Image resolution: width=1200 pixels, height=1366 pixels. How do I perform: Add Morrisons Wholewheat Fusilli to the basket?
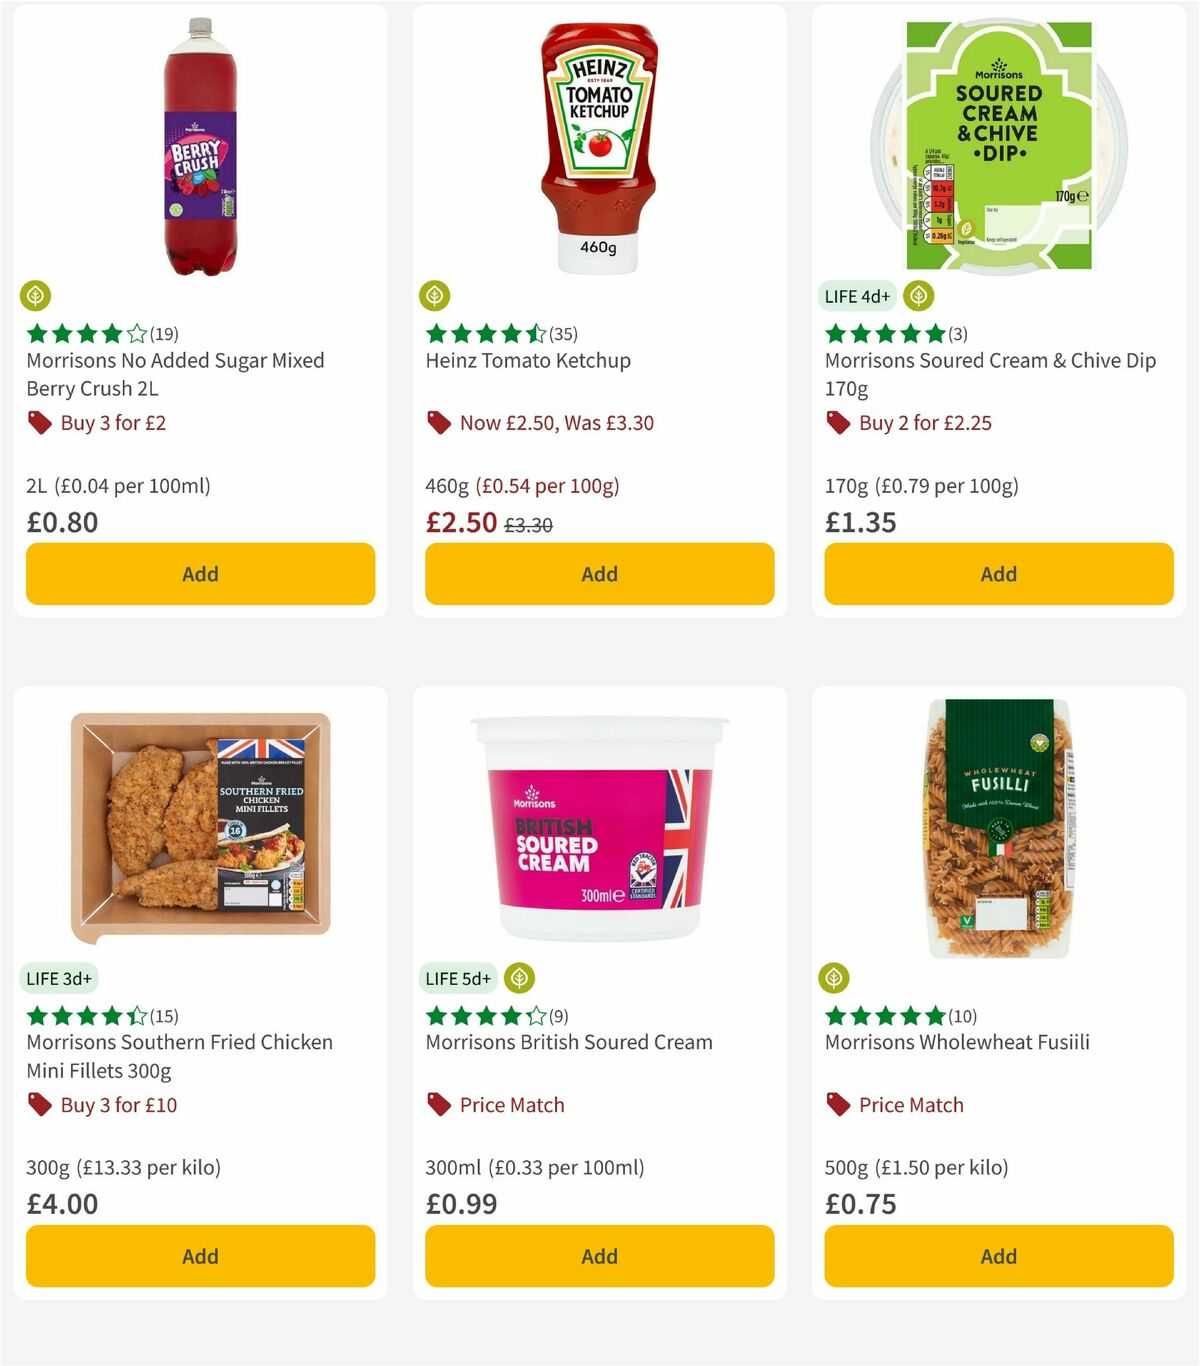point(997,1256)
